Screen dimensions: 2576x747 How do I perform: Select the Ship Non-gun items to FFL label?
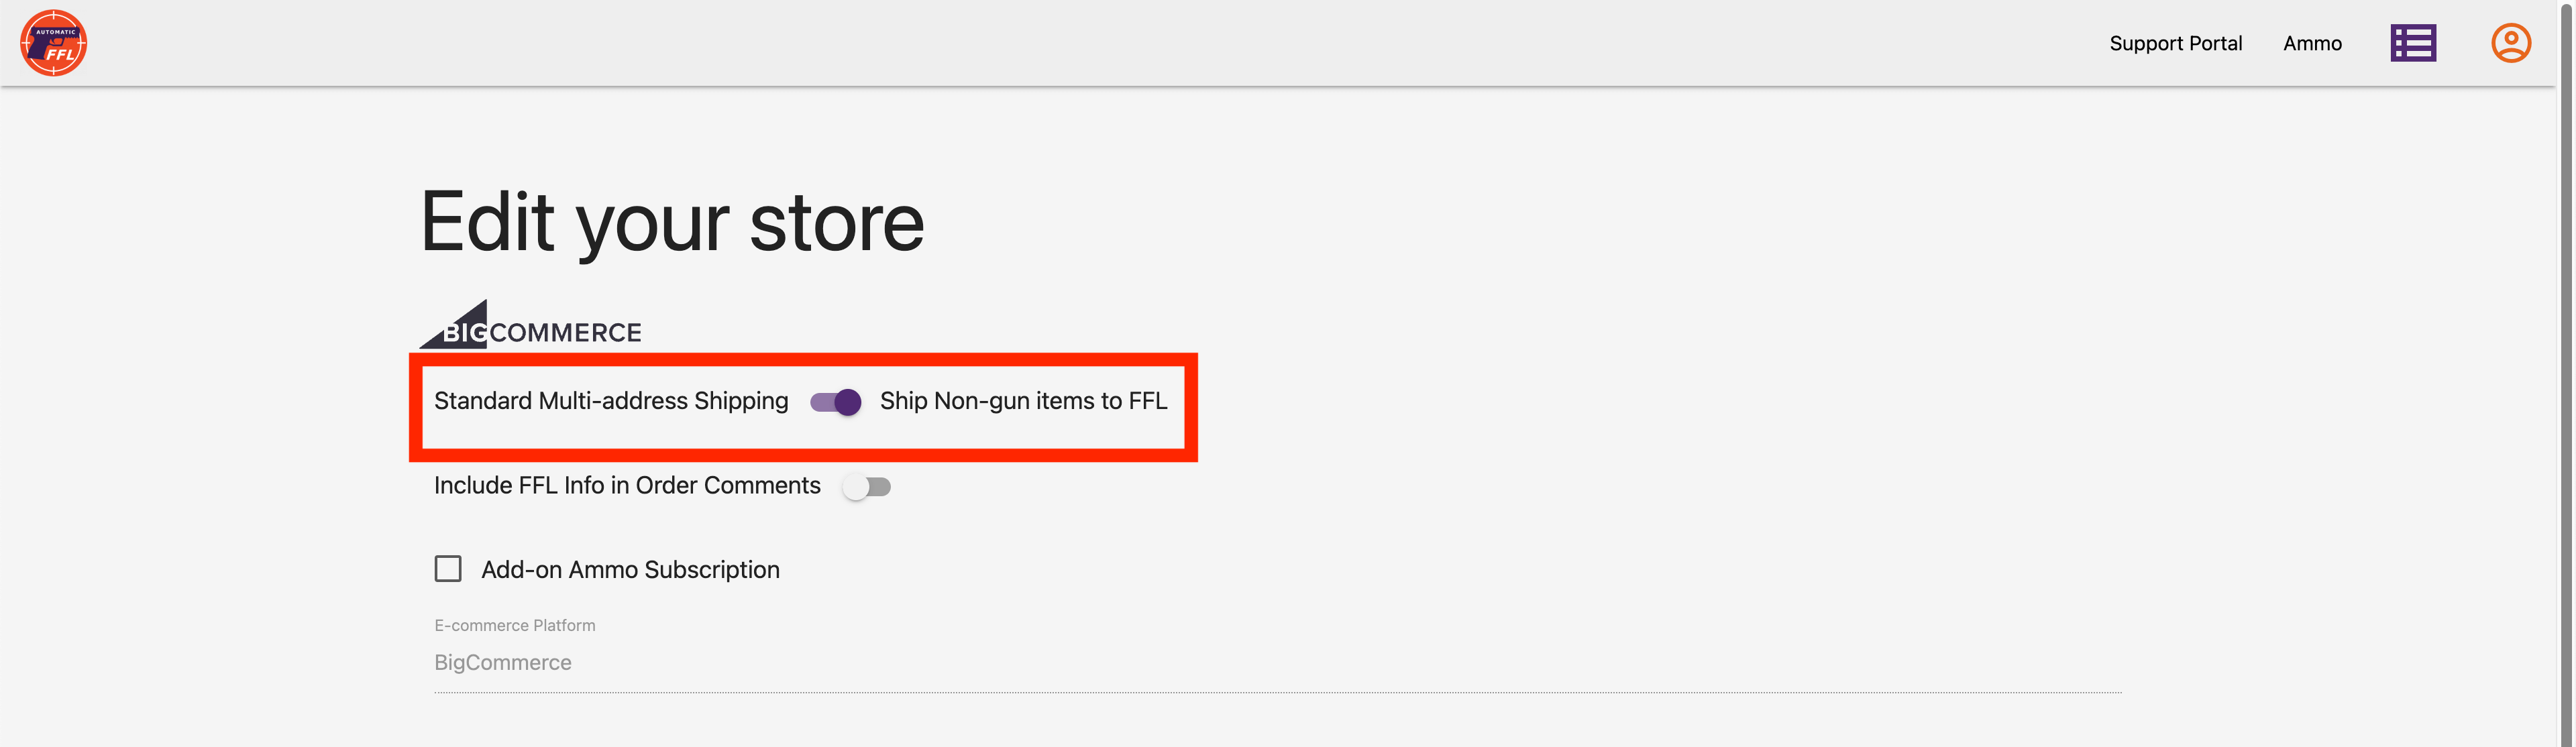coord(1023,401)
